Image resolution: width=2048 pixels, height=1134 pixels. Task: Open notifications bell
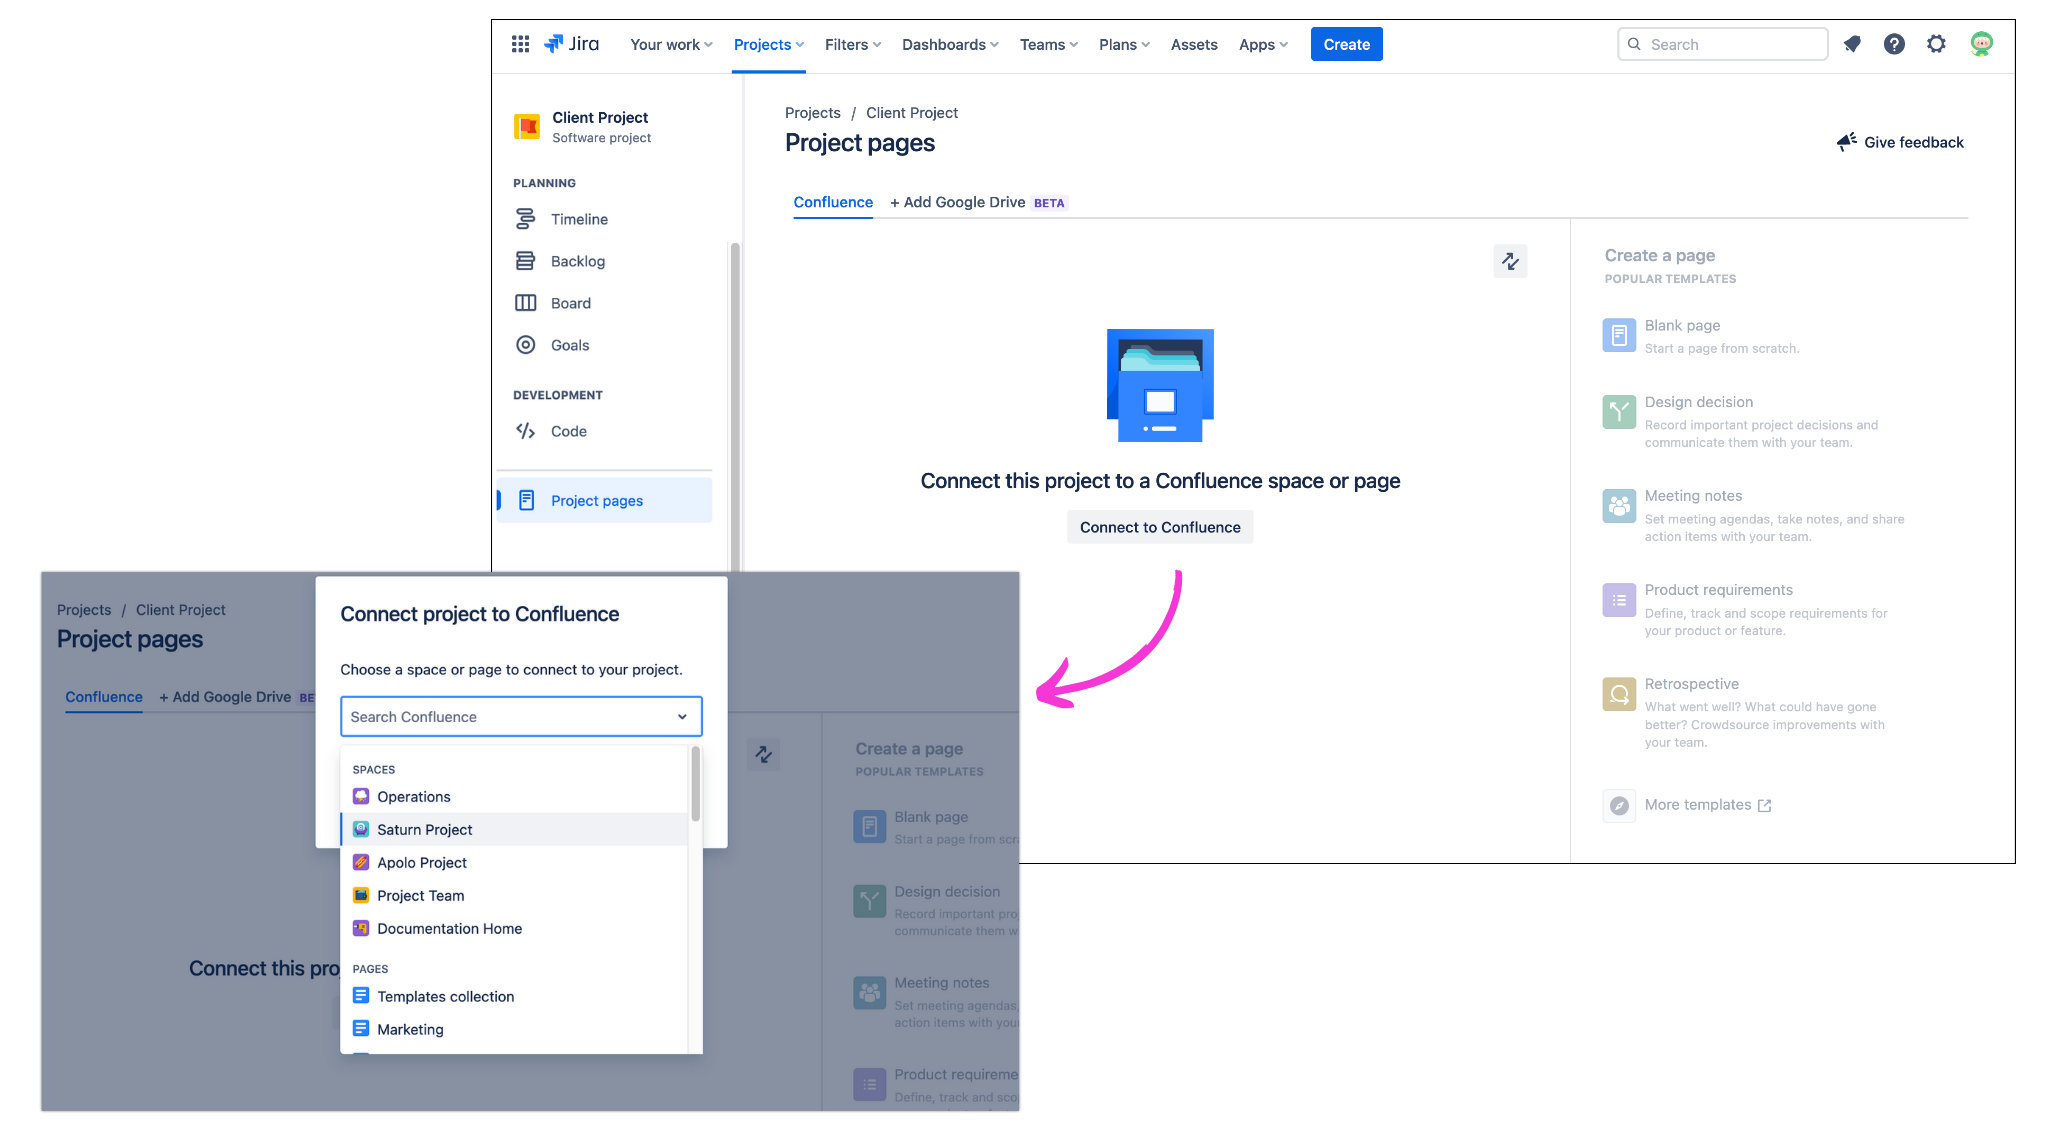click(1852, 43)
